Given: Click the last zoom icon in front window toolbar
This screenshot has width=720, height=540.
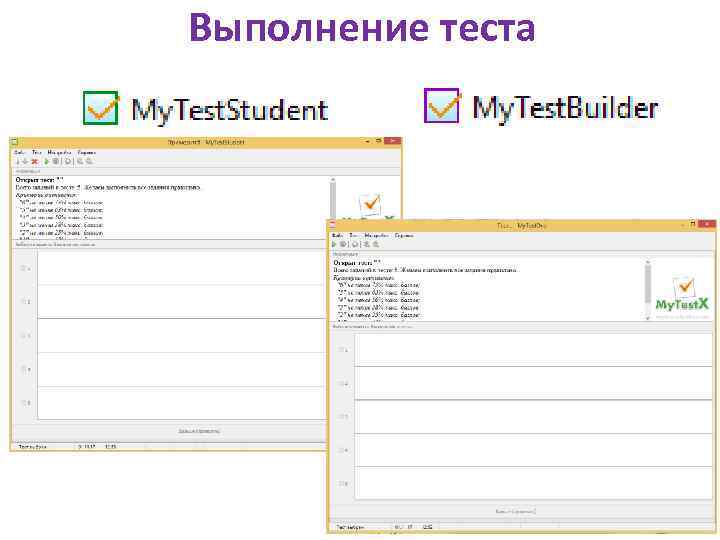Looking at the screenshot, I should 375,244.
